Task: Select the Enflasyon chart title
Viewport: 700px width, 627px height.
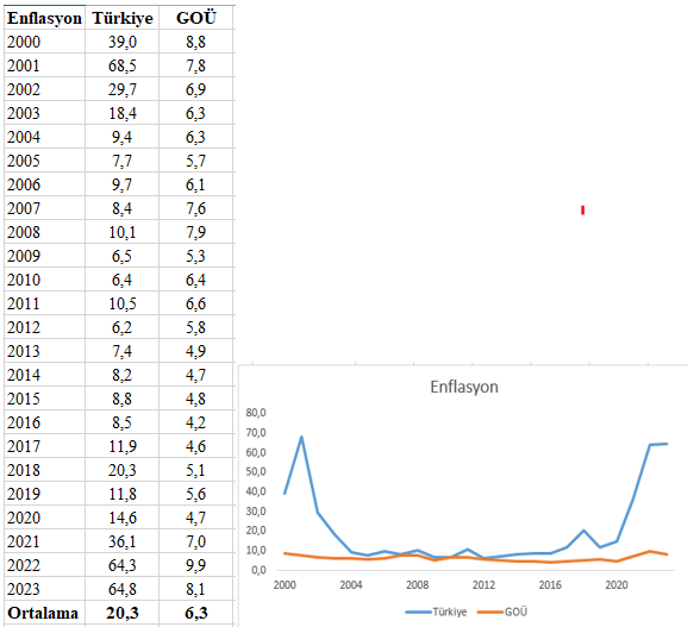Action: tap(463, 387)
